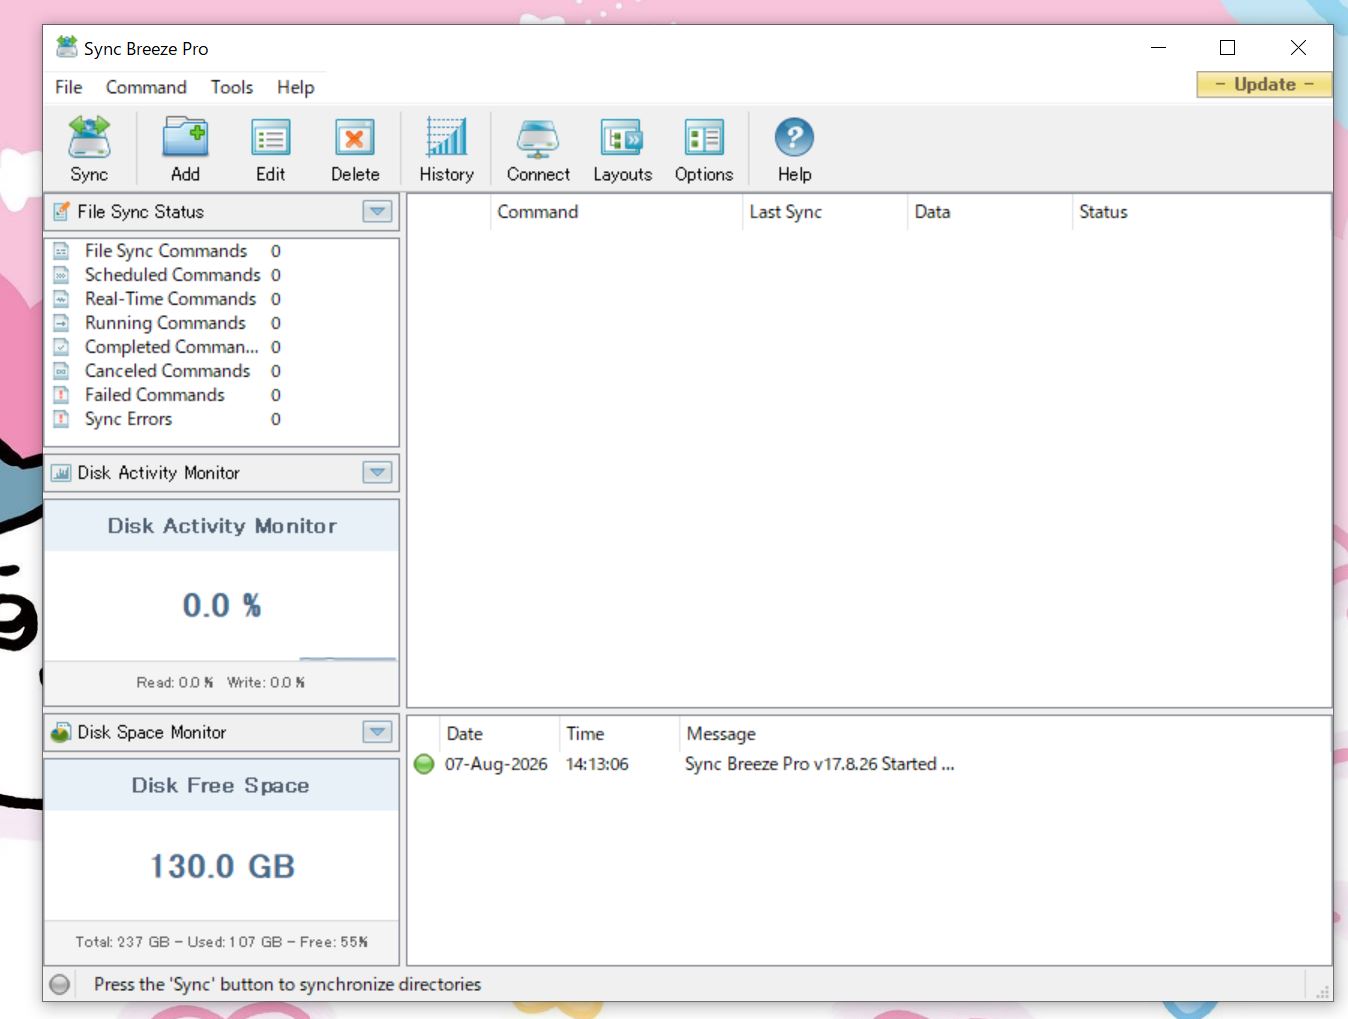Click the Disk Activity Monitor panel icon
1348x1019 pixels.
click(61, 473)
